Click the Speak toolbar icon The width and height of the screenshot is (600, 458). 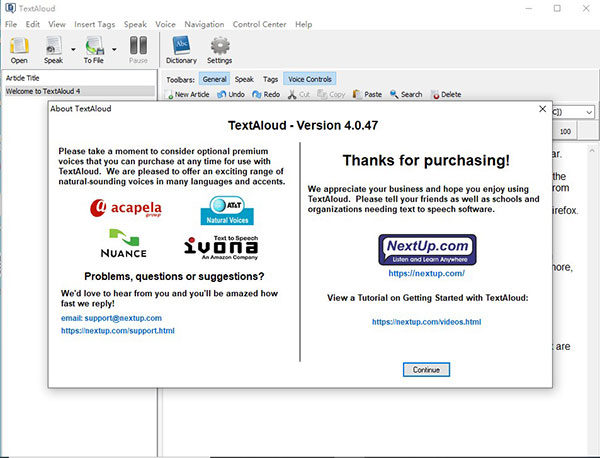pyautogui.click(x=54, y=50)
